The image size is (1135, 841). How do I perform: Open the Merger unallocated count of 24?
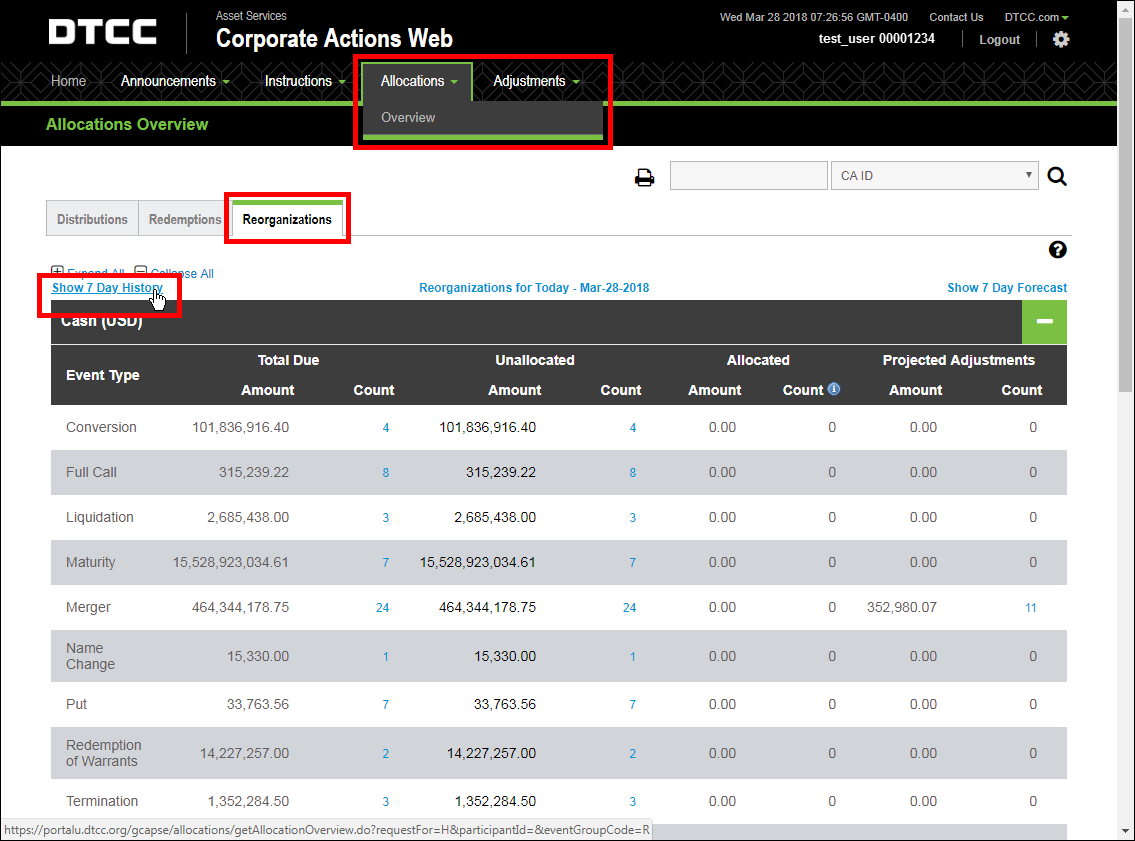[629, 607]
